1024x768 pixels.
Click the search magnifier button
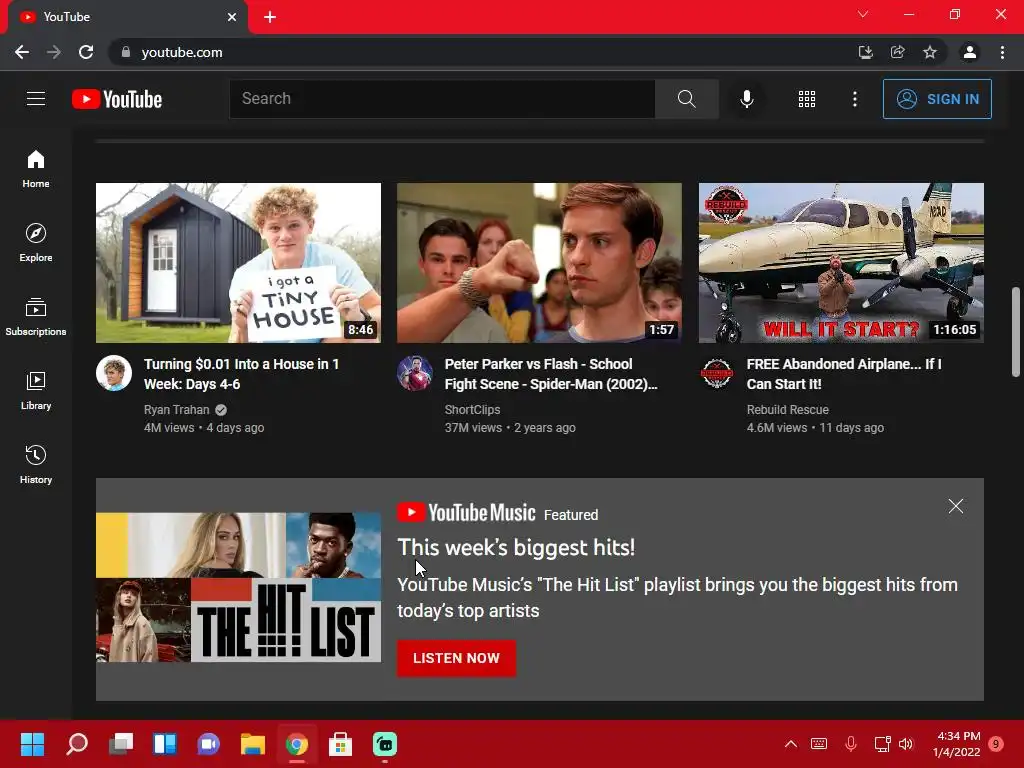pos(686,99)
